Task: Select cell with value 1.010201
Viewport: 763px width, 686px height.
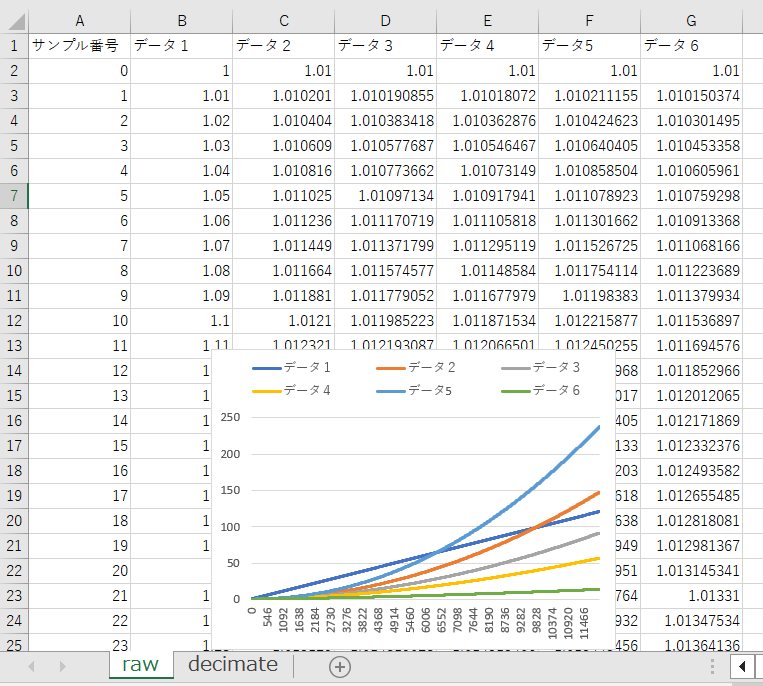Action: pyautogui.click(x=284, y=96)
